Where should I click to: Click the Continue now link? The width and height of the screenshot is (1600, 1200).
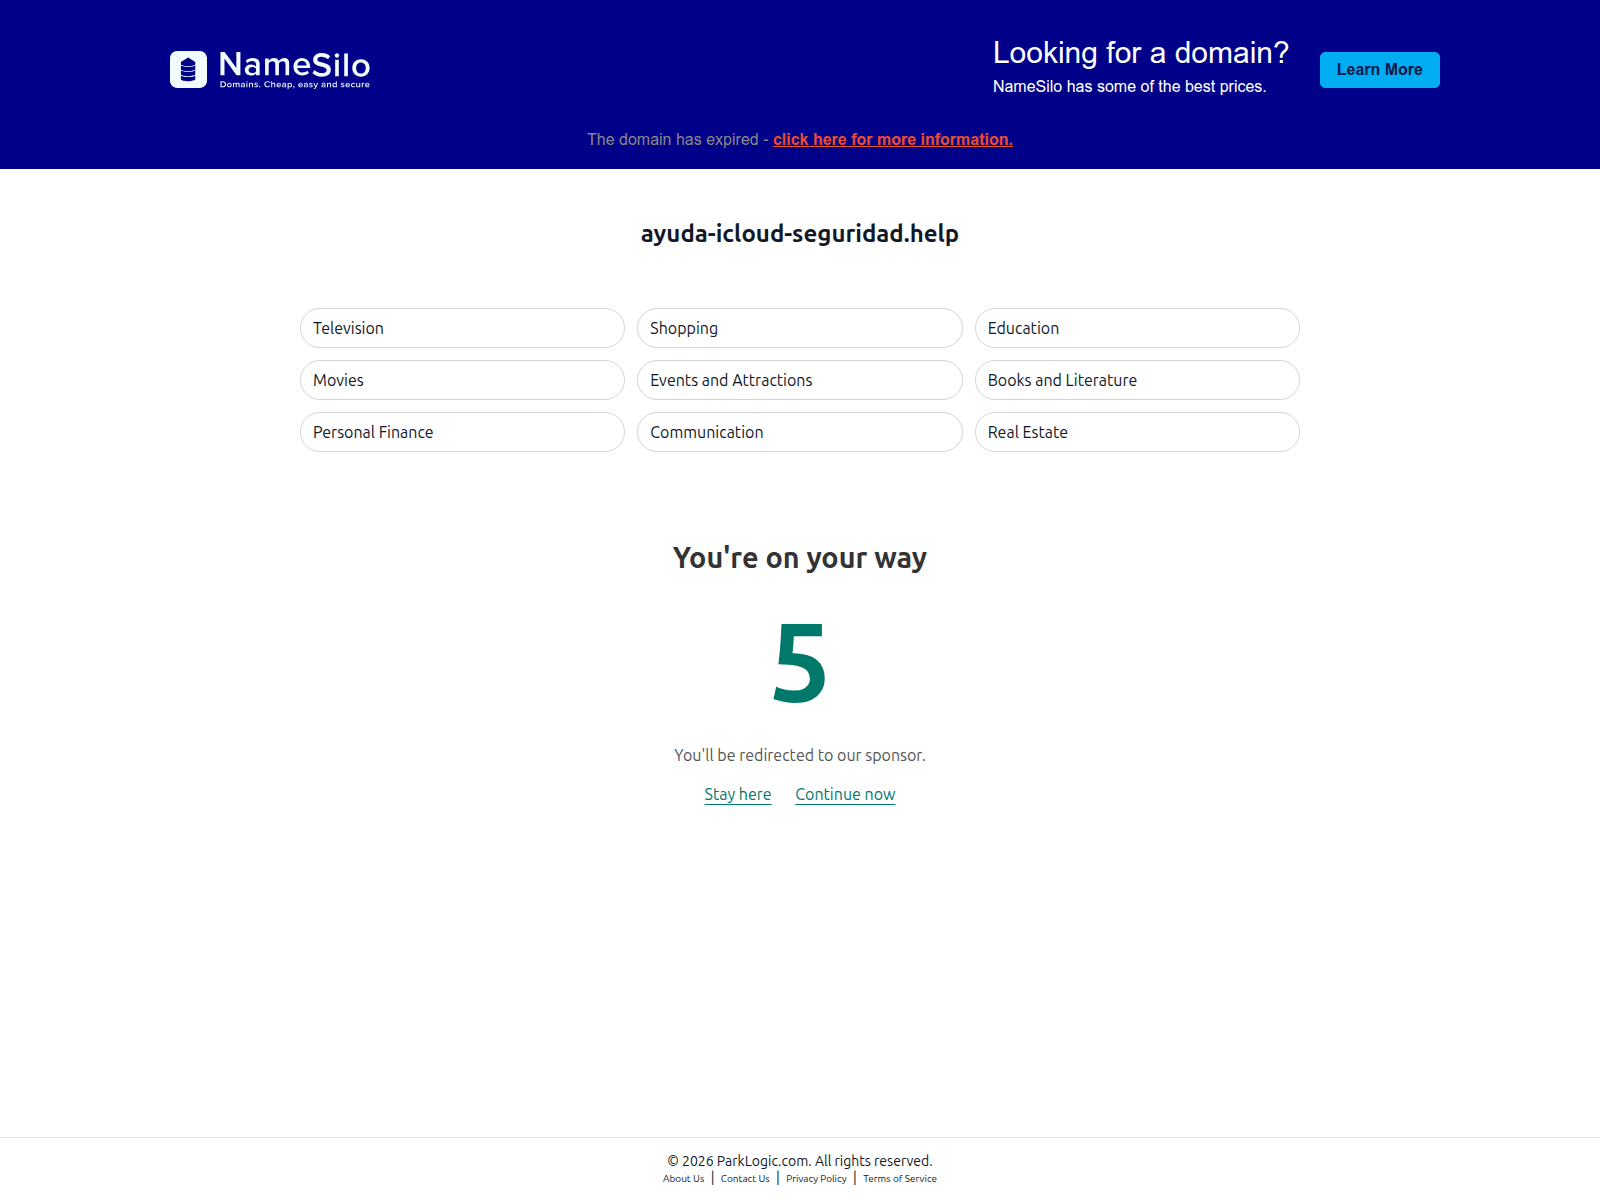click(845, 794)
